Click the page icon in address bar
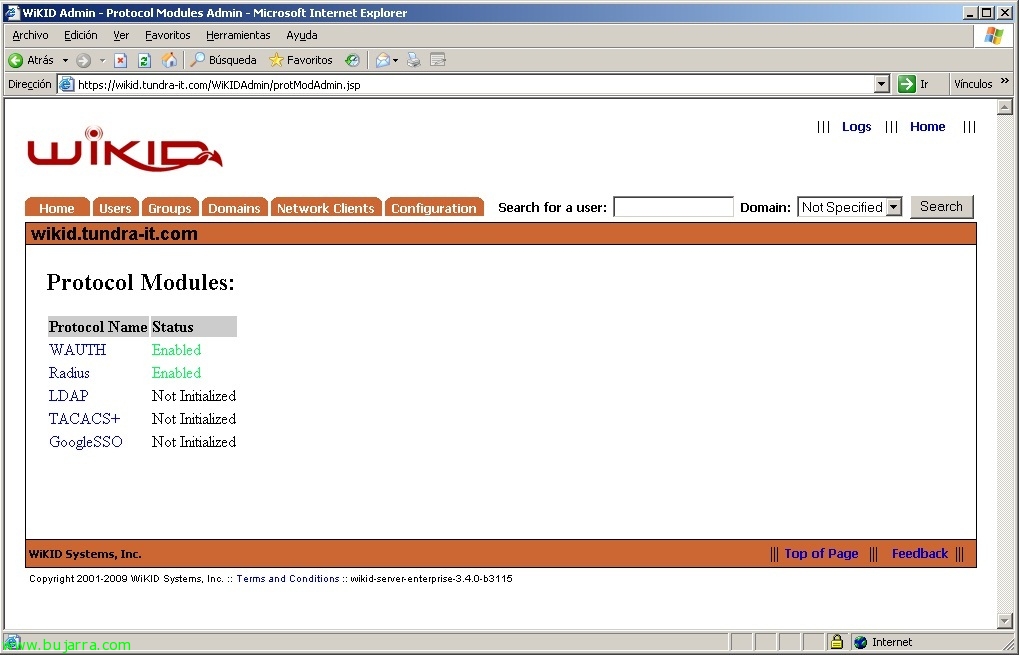The image size is (1019, 655). (x=66, y=84)
